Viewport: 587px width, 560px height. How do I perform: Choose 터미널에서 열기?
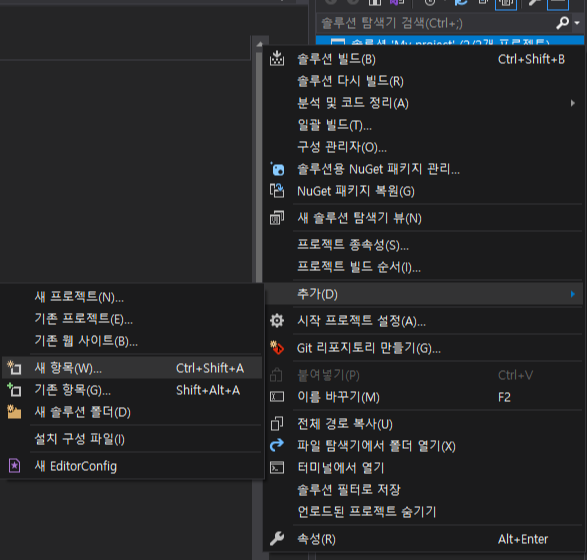point(423,468)
